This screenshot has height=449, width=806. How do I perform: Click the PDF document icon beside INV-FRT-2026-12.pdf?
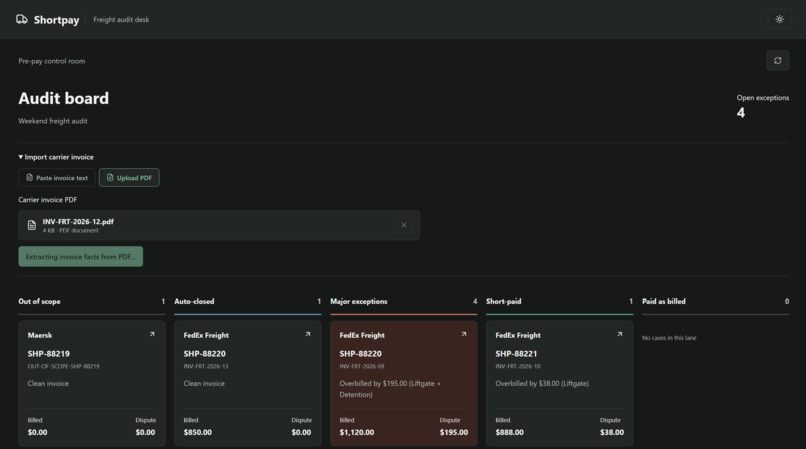(x=32, y=225)
